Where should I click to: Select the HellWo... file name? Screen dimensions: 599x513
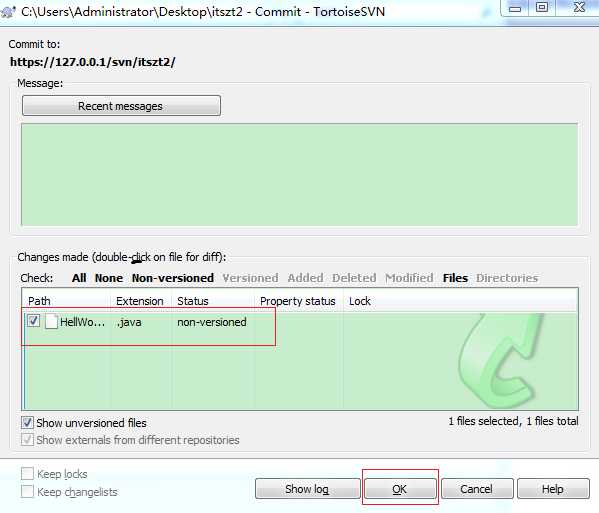point(82,322)
